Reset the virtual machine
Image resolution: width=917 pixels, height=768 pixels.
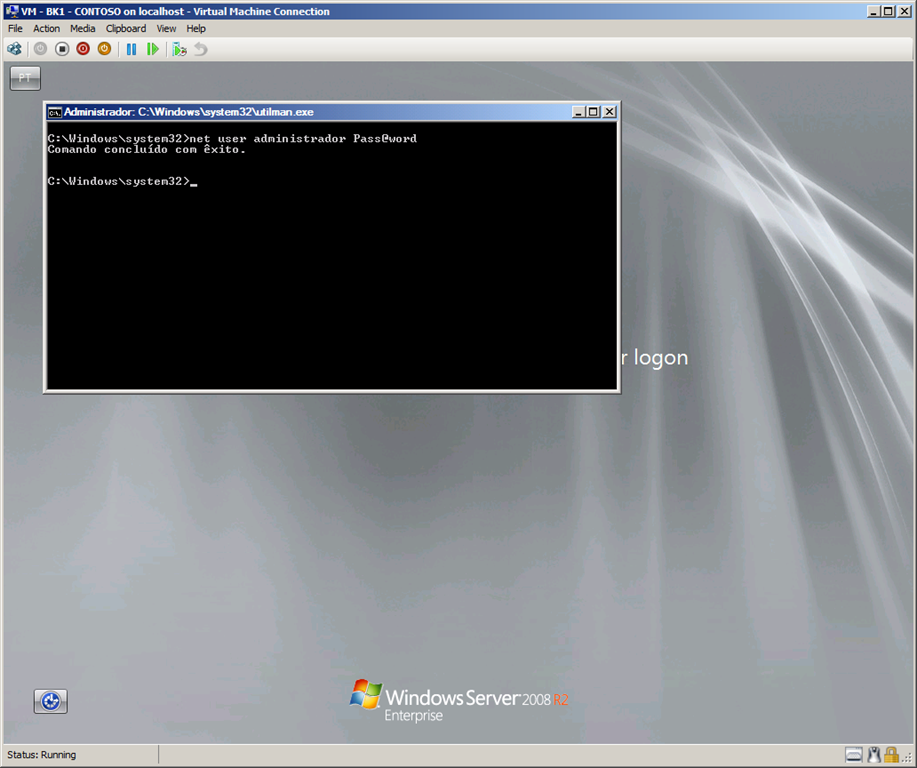pos(152,49)
